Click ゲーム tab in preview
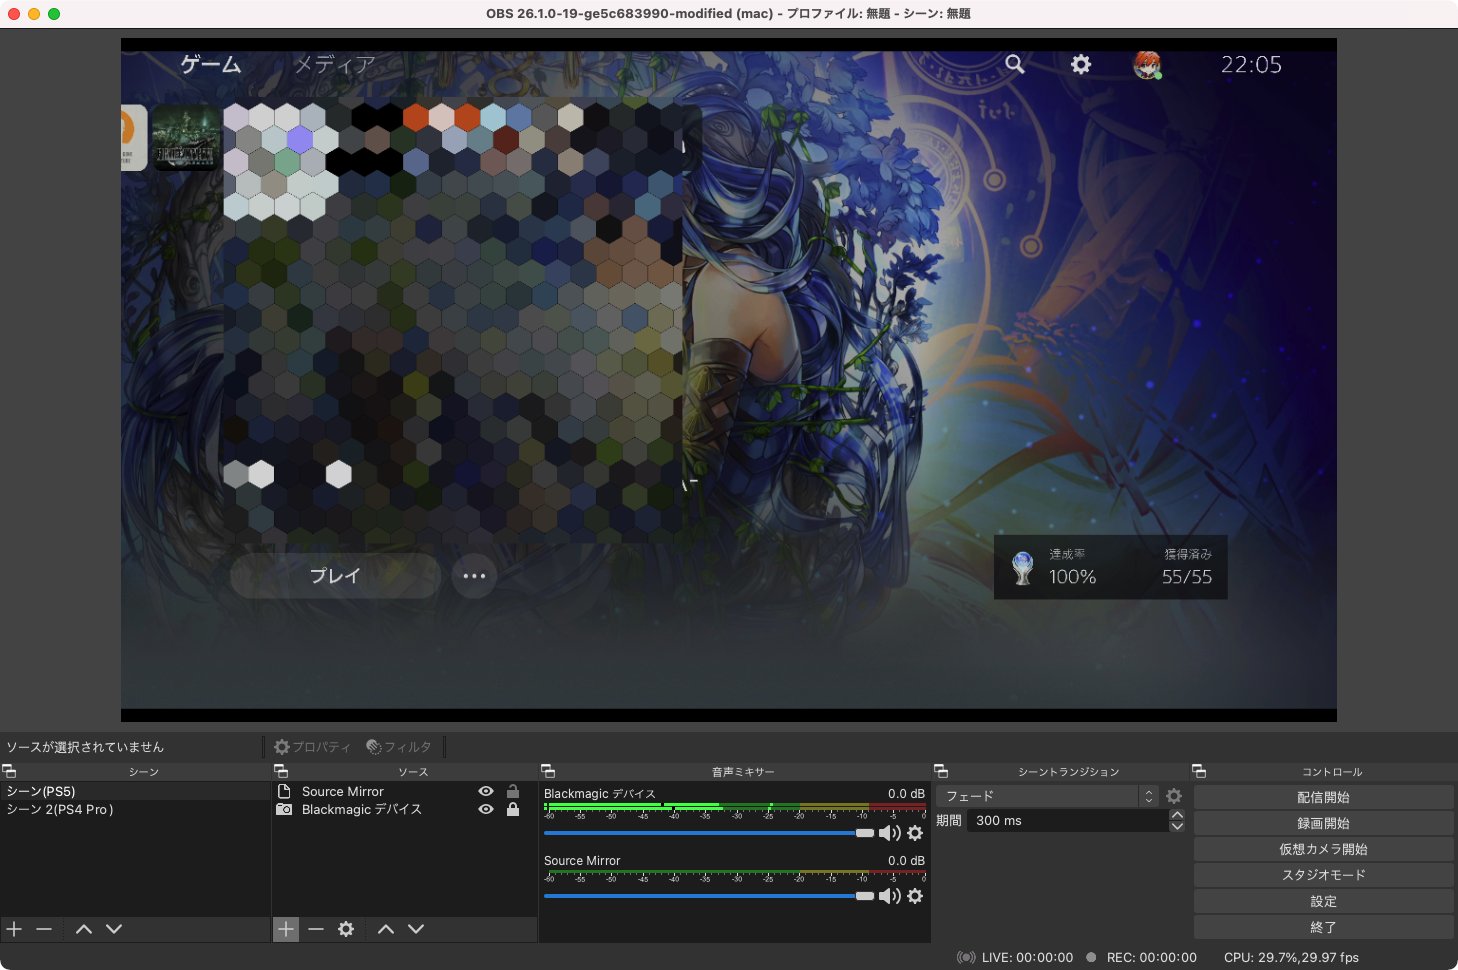This screenshot has height=970, width=1458. coord(211,65)
